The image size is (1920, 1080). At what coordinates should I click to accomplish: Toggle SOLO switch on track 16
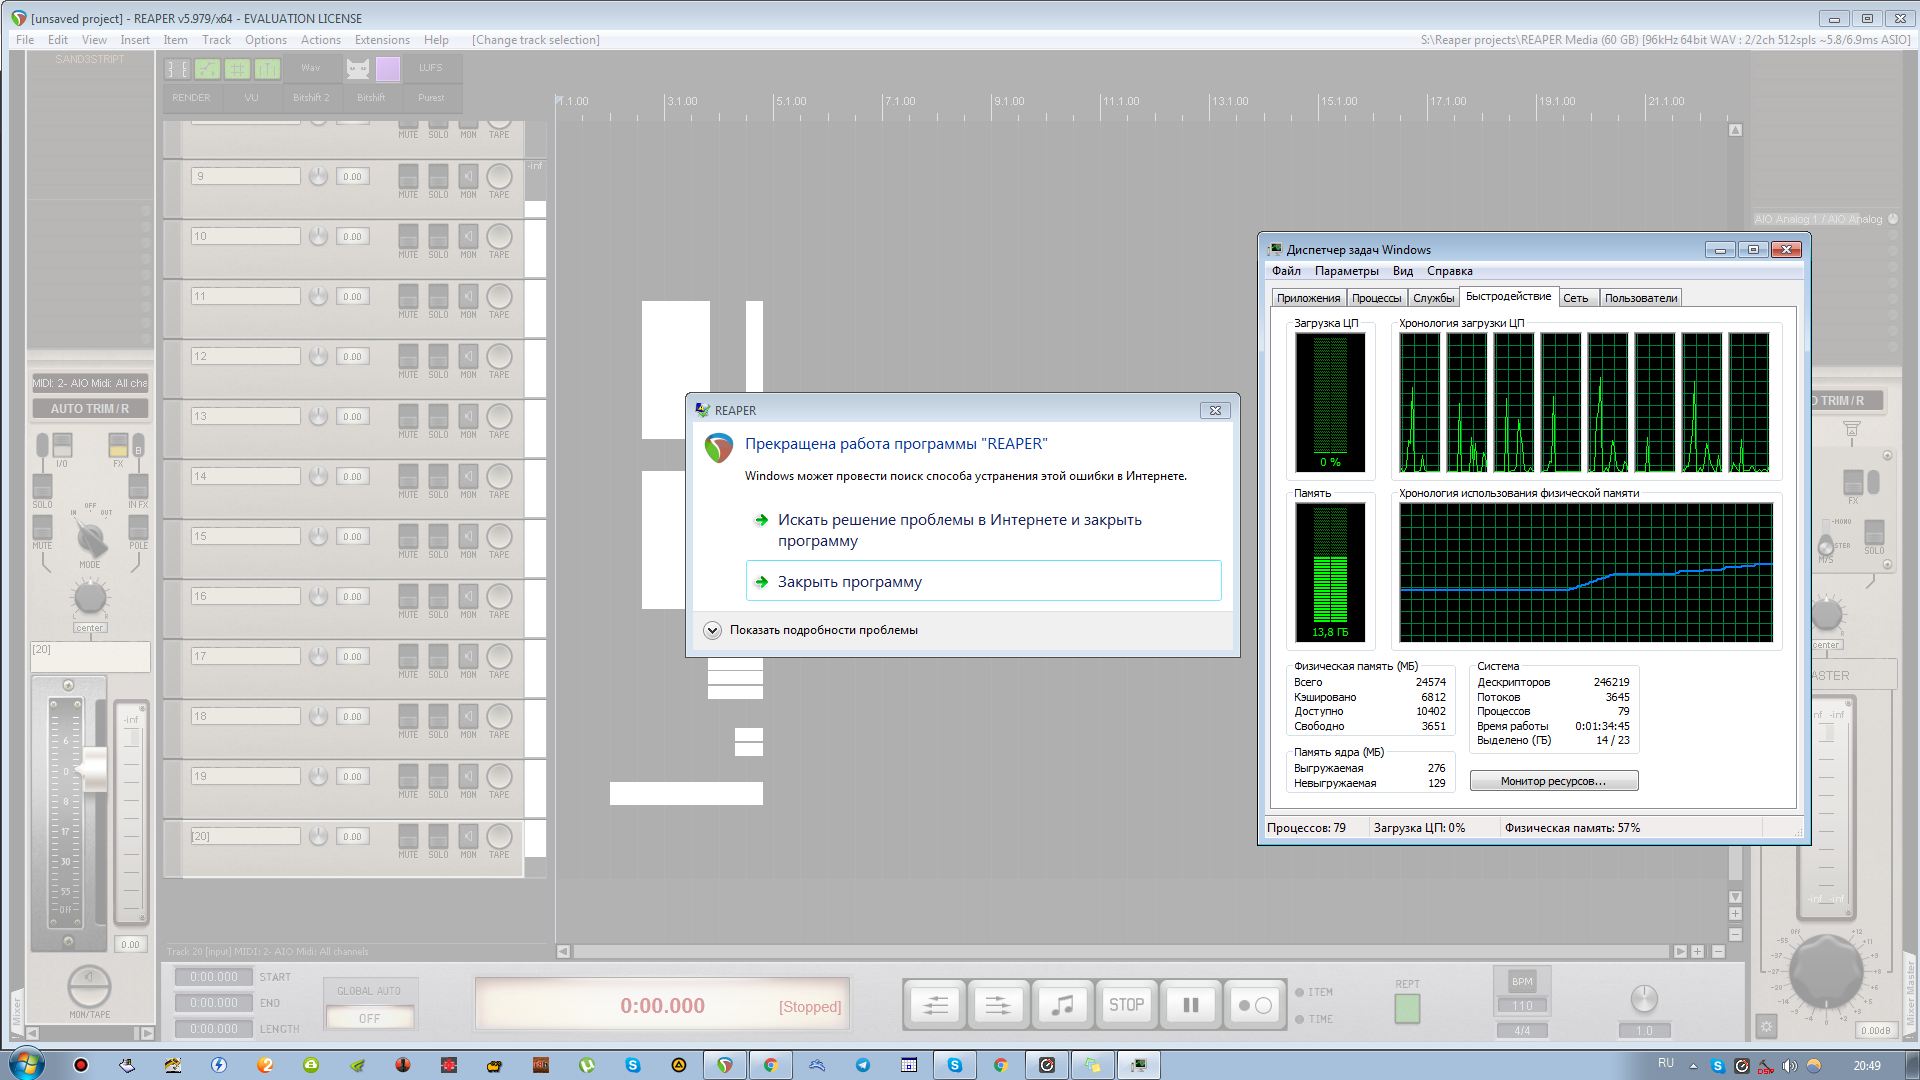coord(438,597)
